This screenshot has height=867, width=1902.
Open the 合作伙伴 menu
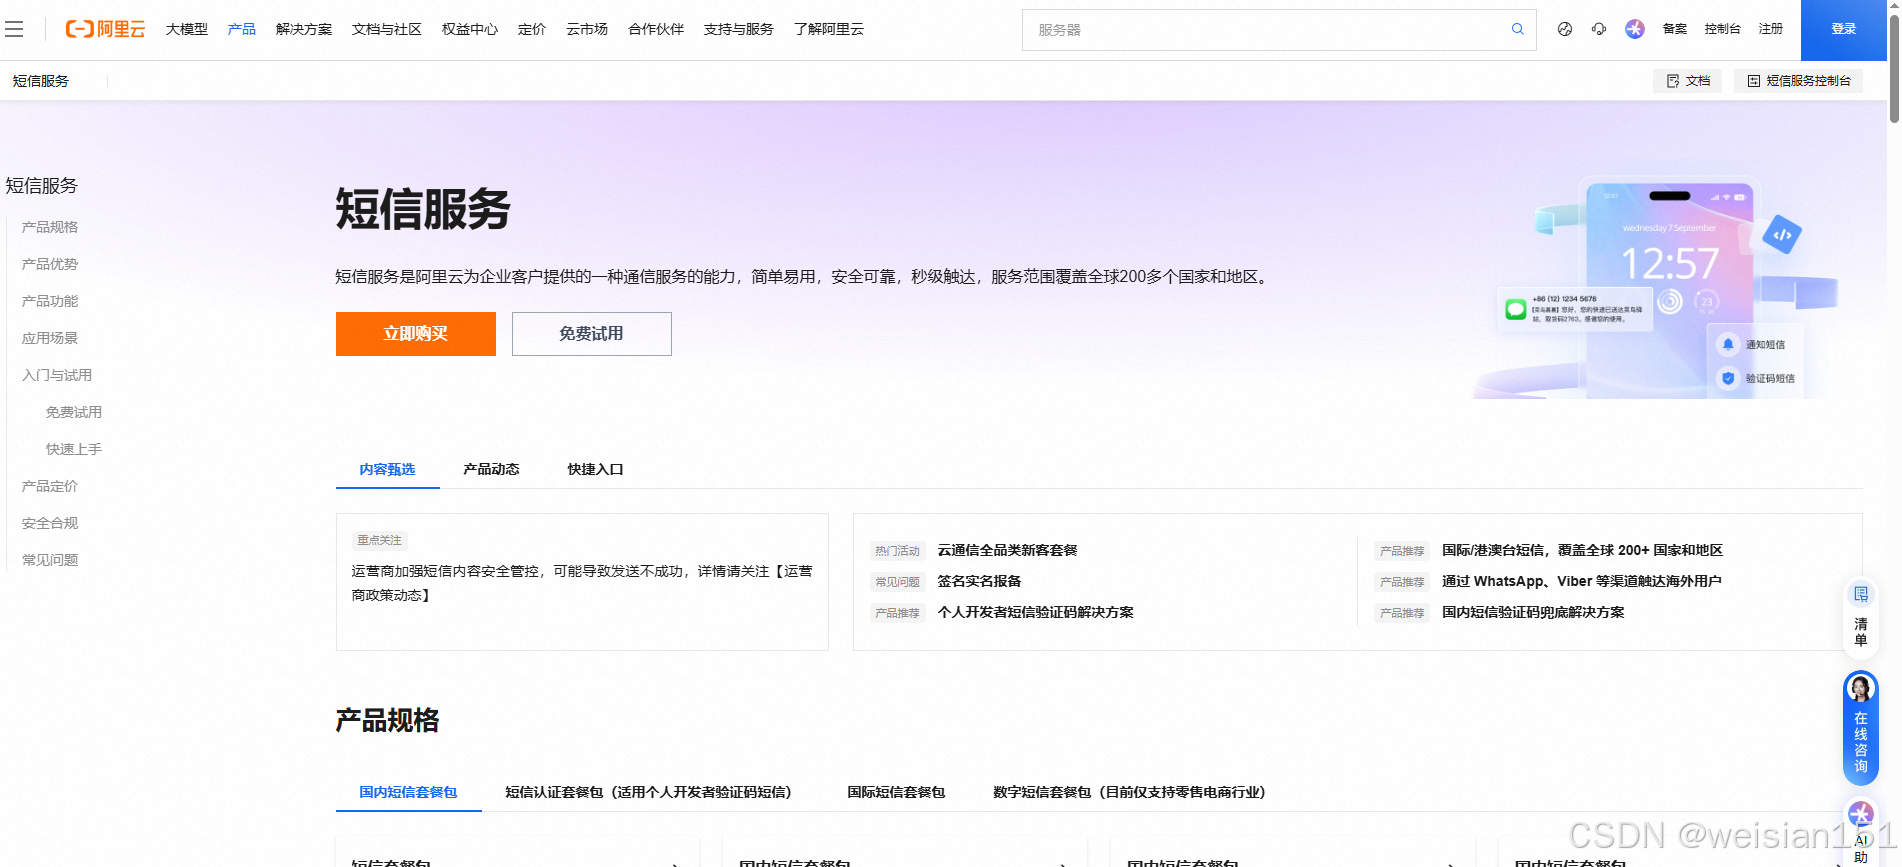[x=656, y=29]
